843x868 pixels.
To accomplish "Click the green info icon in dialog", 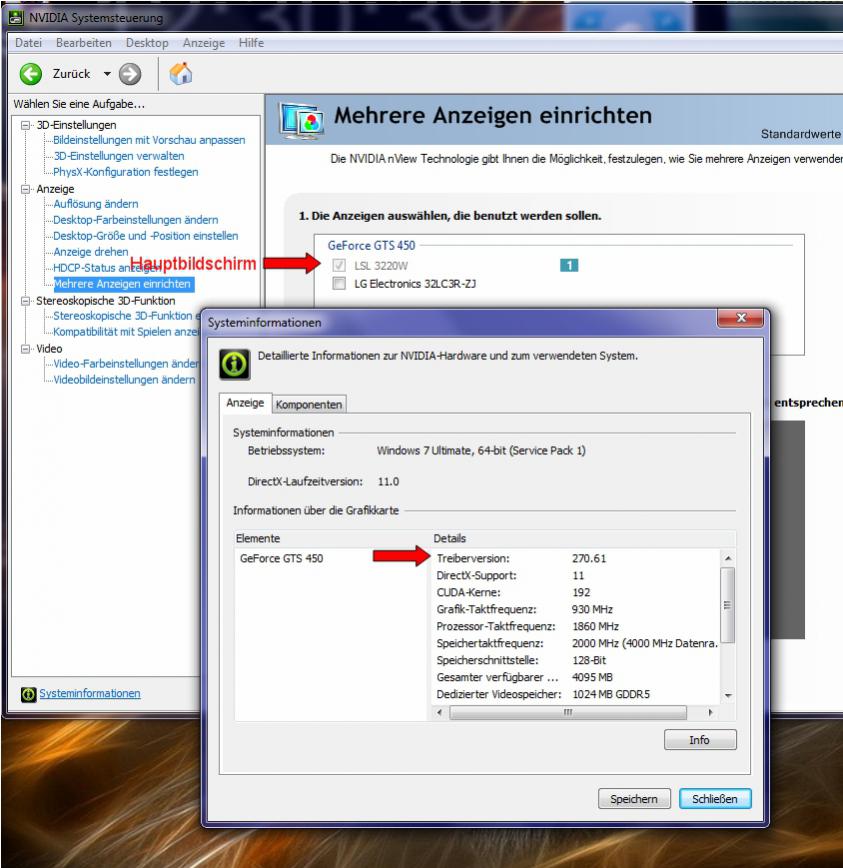I will [x=234, y=364].
